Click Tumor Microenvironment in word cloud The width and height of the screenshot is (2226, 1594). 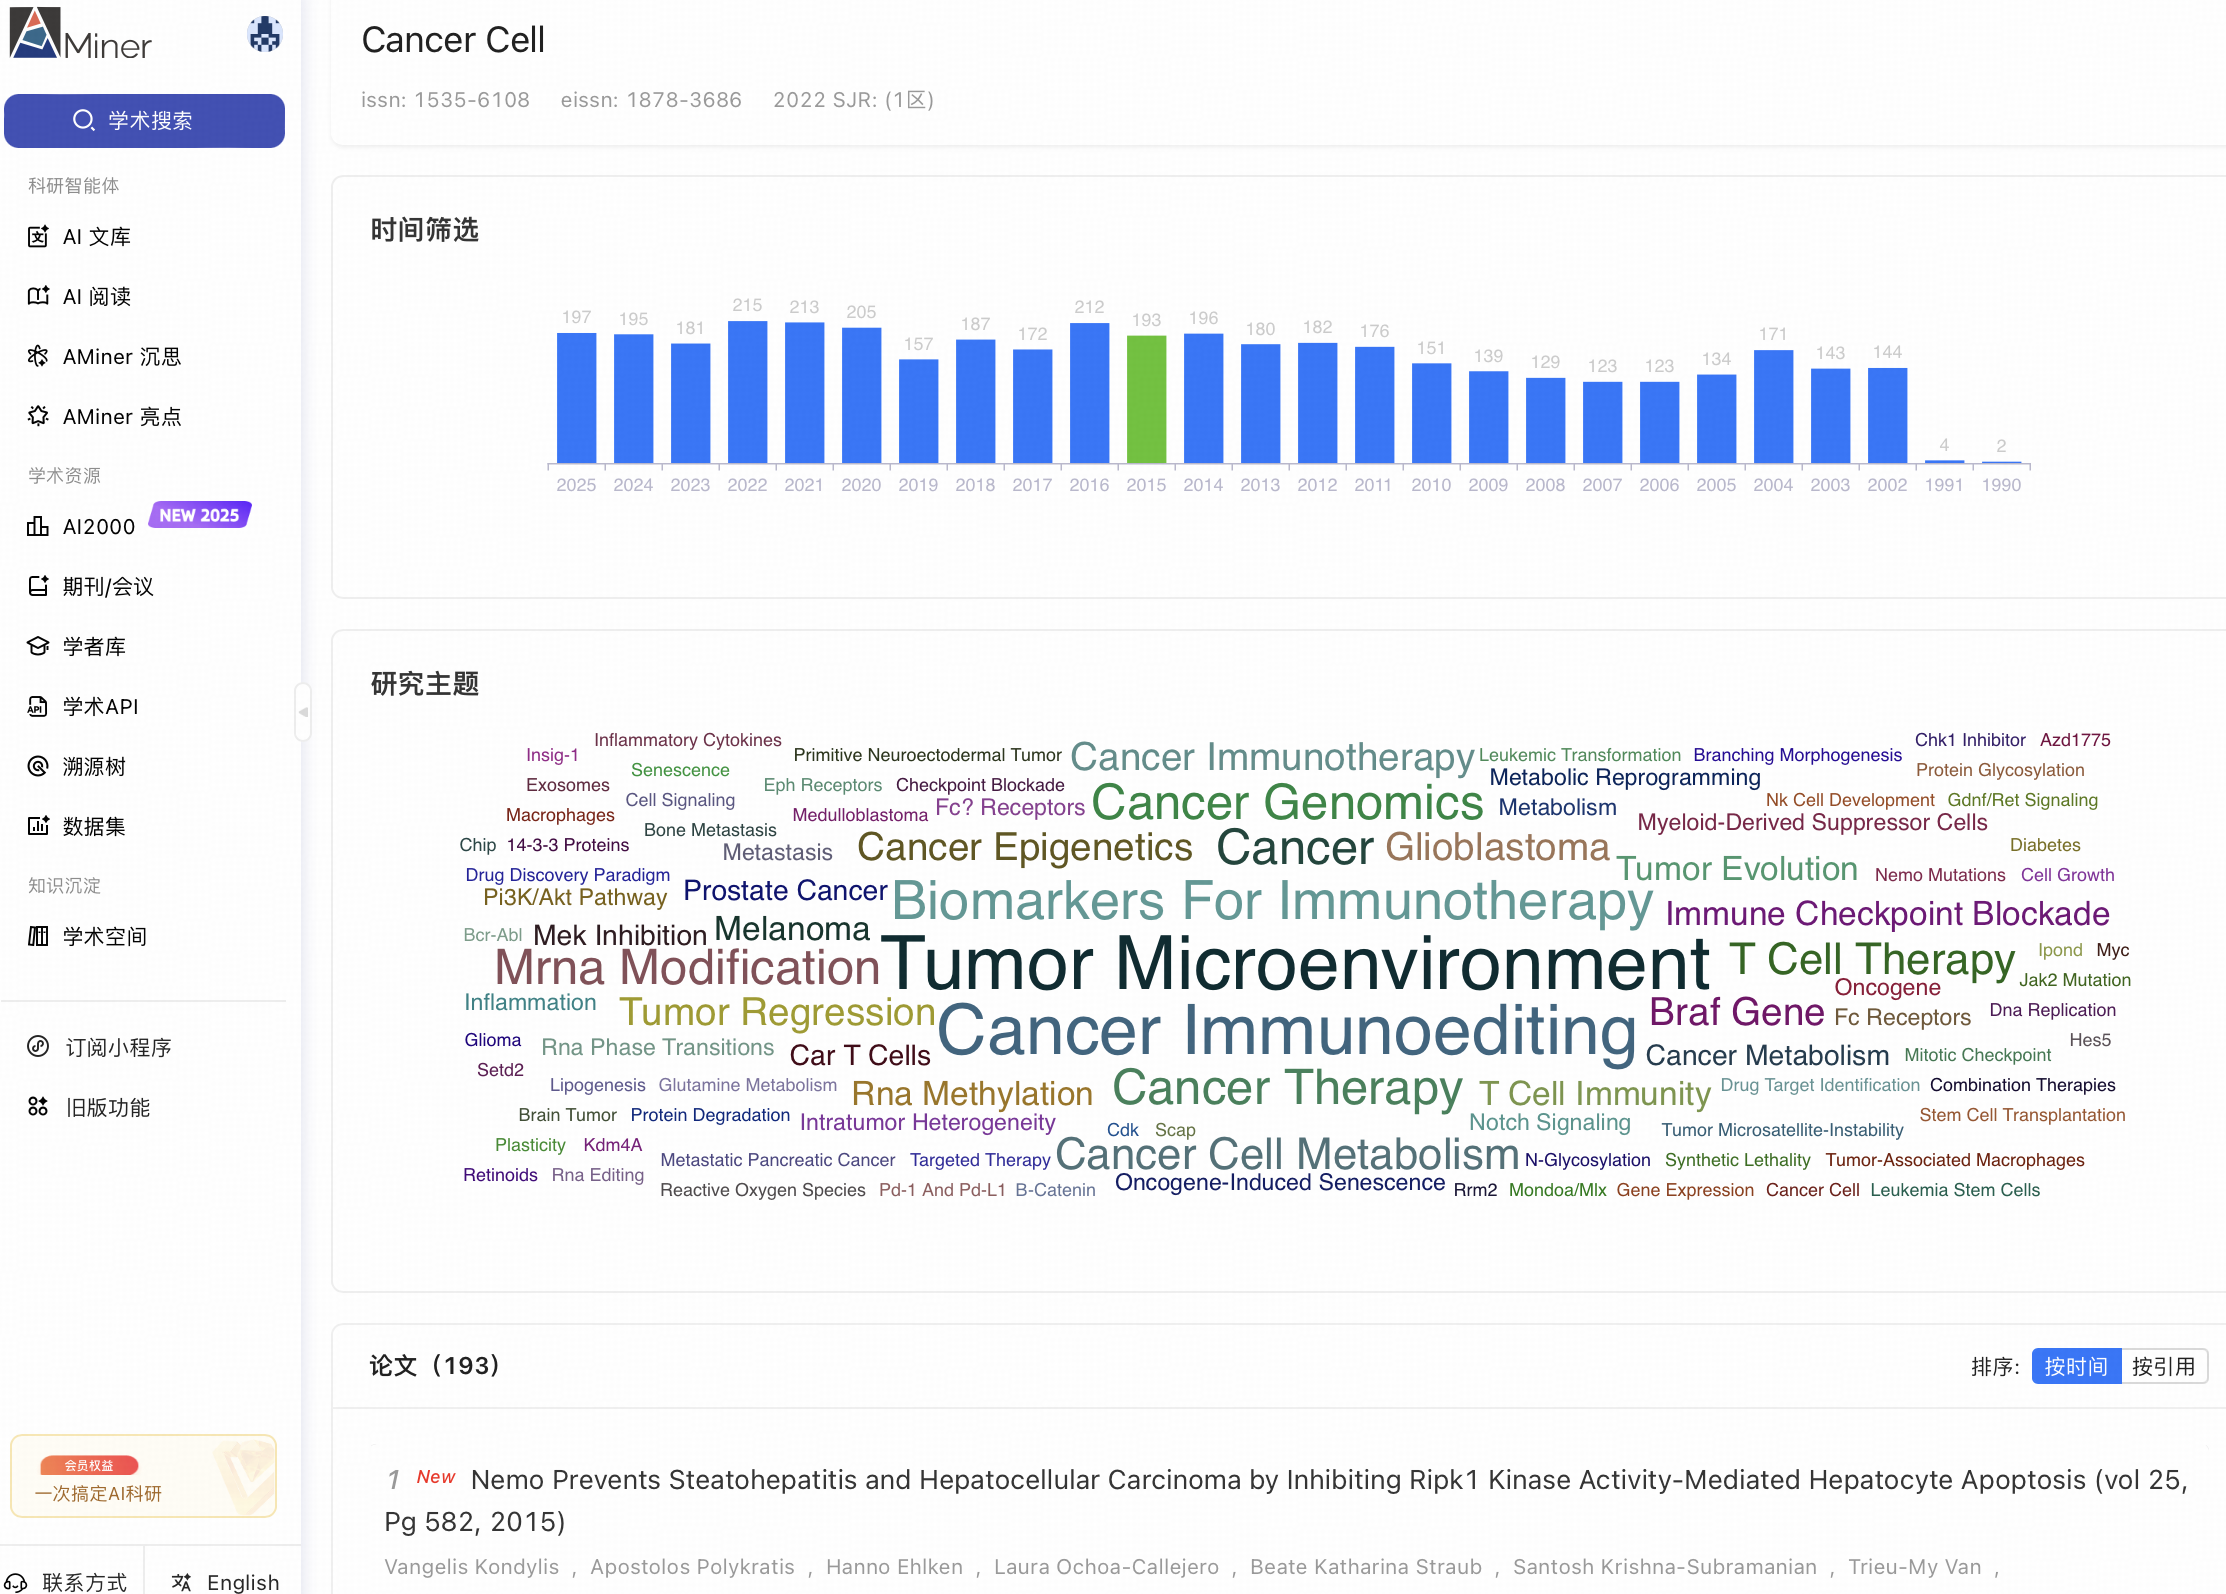click(x=1295, y=963)
